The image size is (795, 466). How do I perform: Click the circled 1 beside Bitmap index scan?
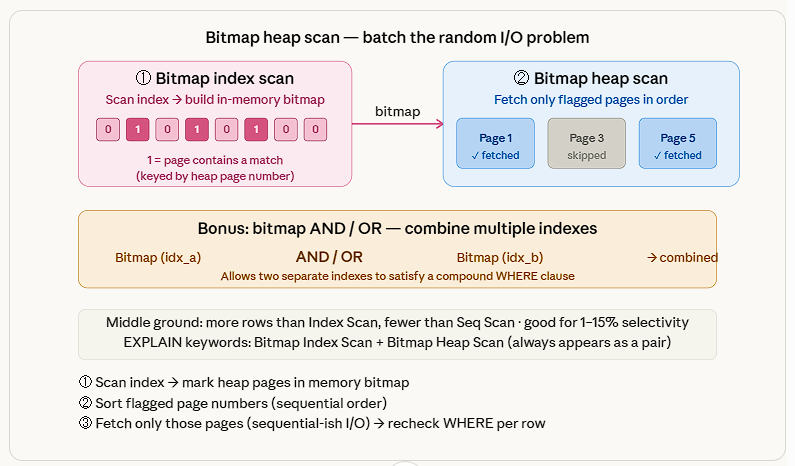point(146,78)
